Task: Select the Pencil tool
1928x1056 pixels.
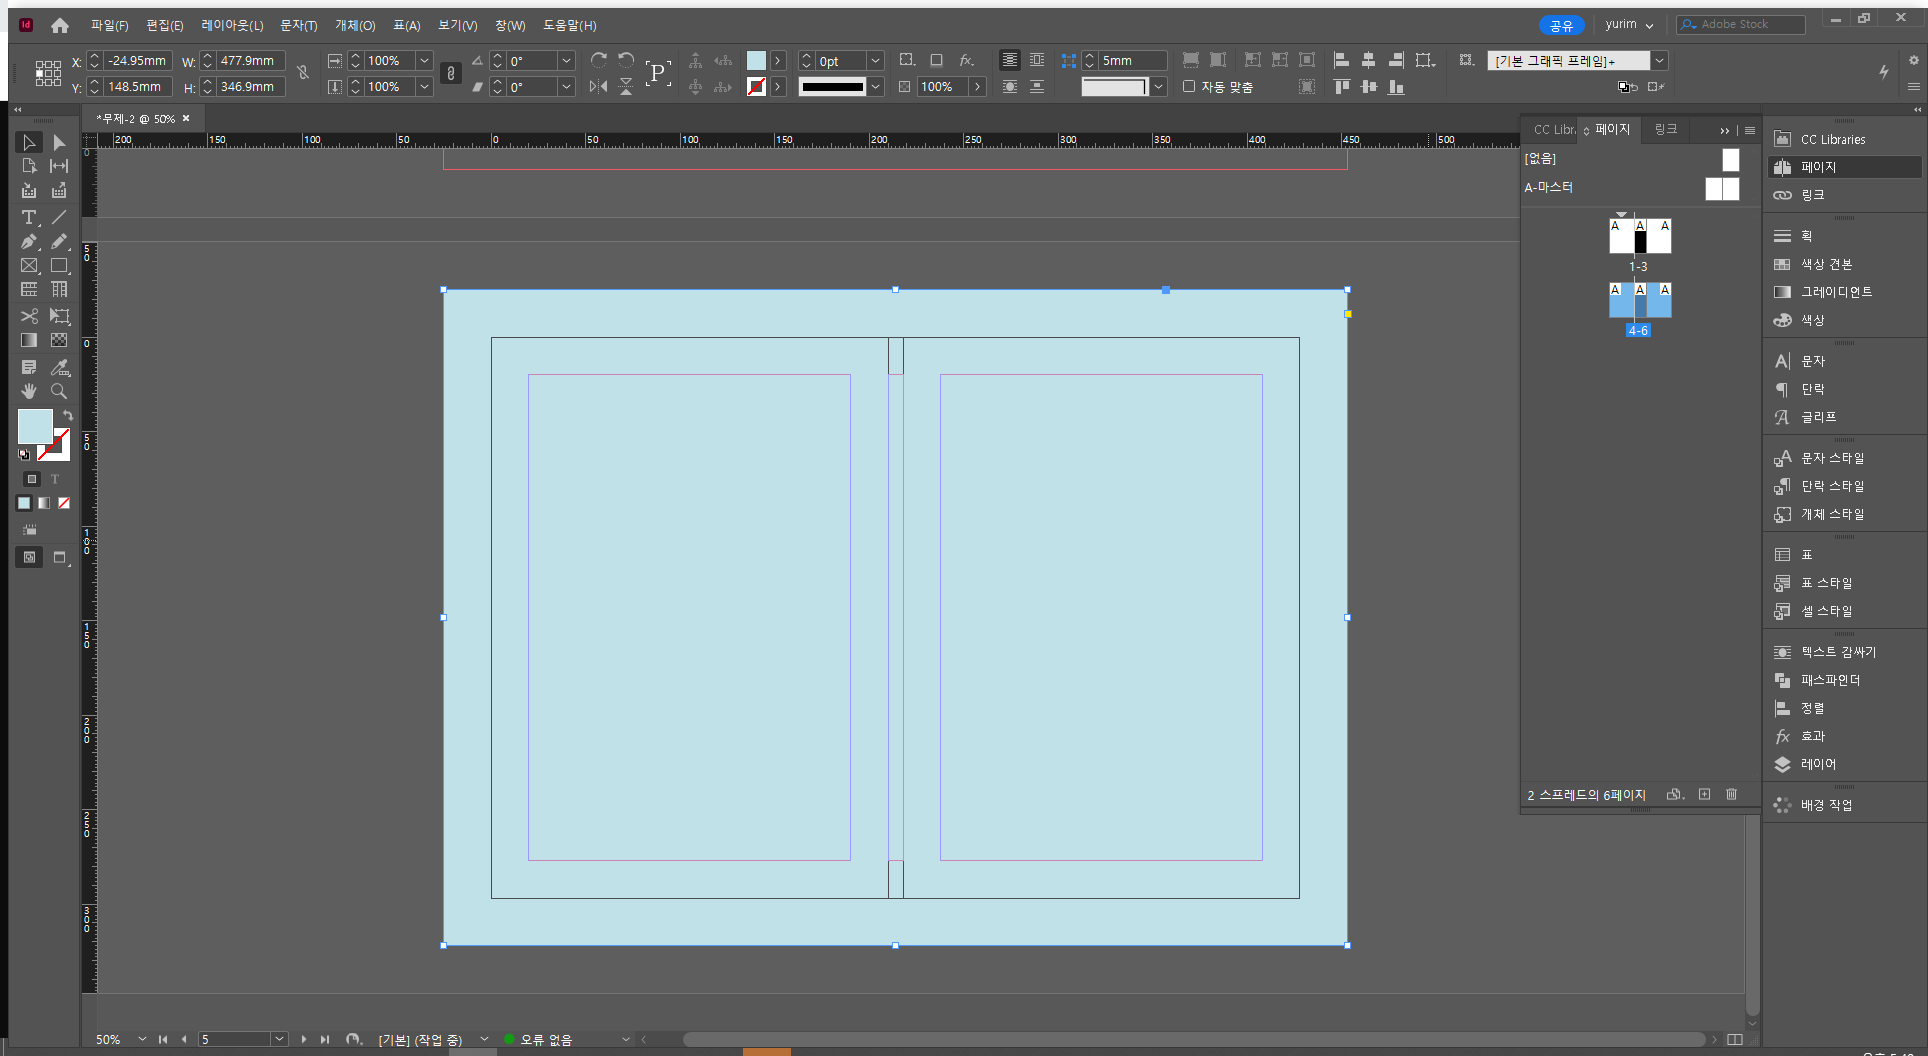Action: pyautogui.click(x=59, y=241)
